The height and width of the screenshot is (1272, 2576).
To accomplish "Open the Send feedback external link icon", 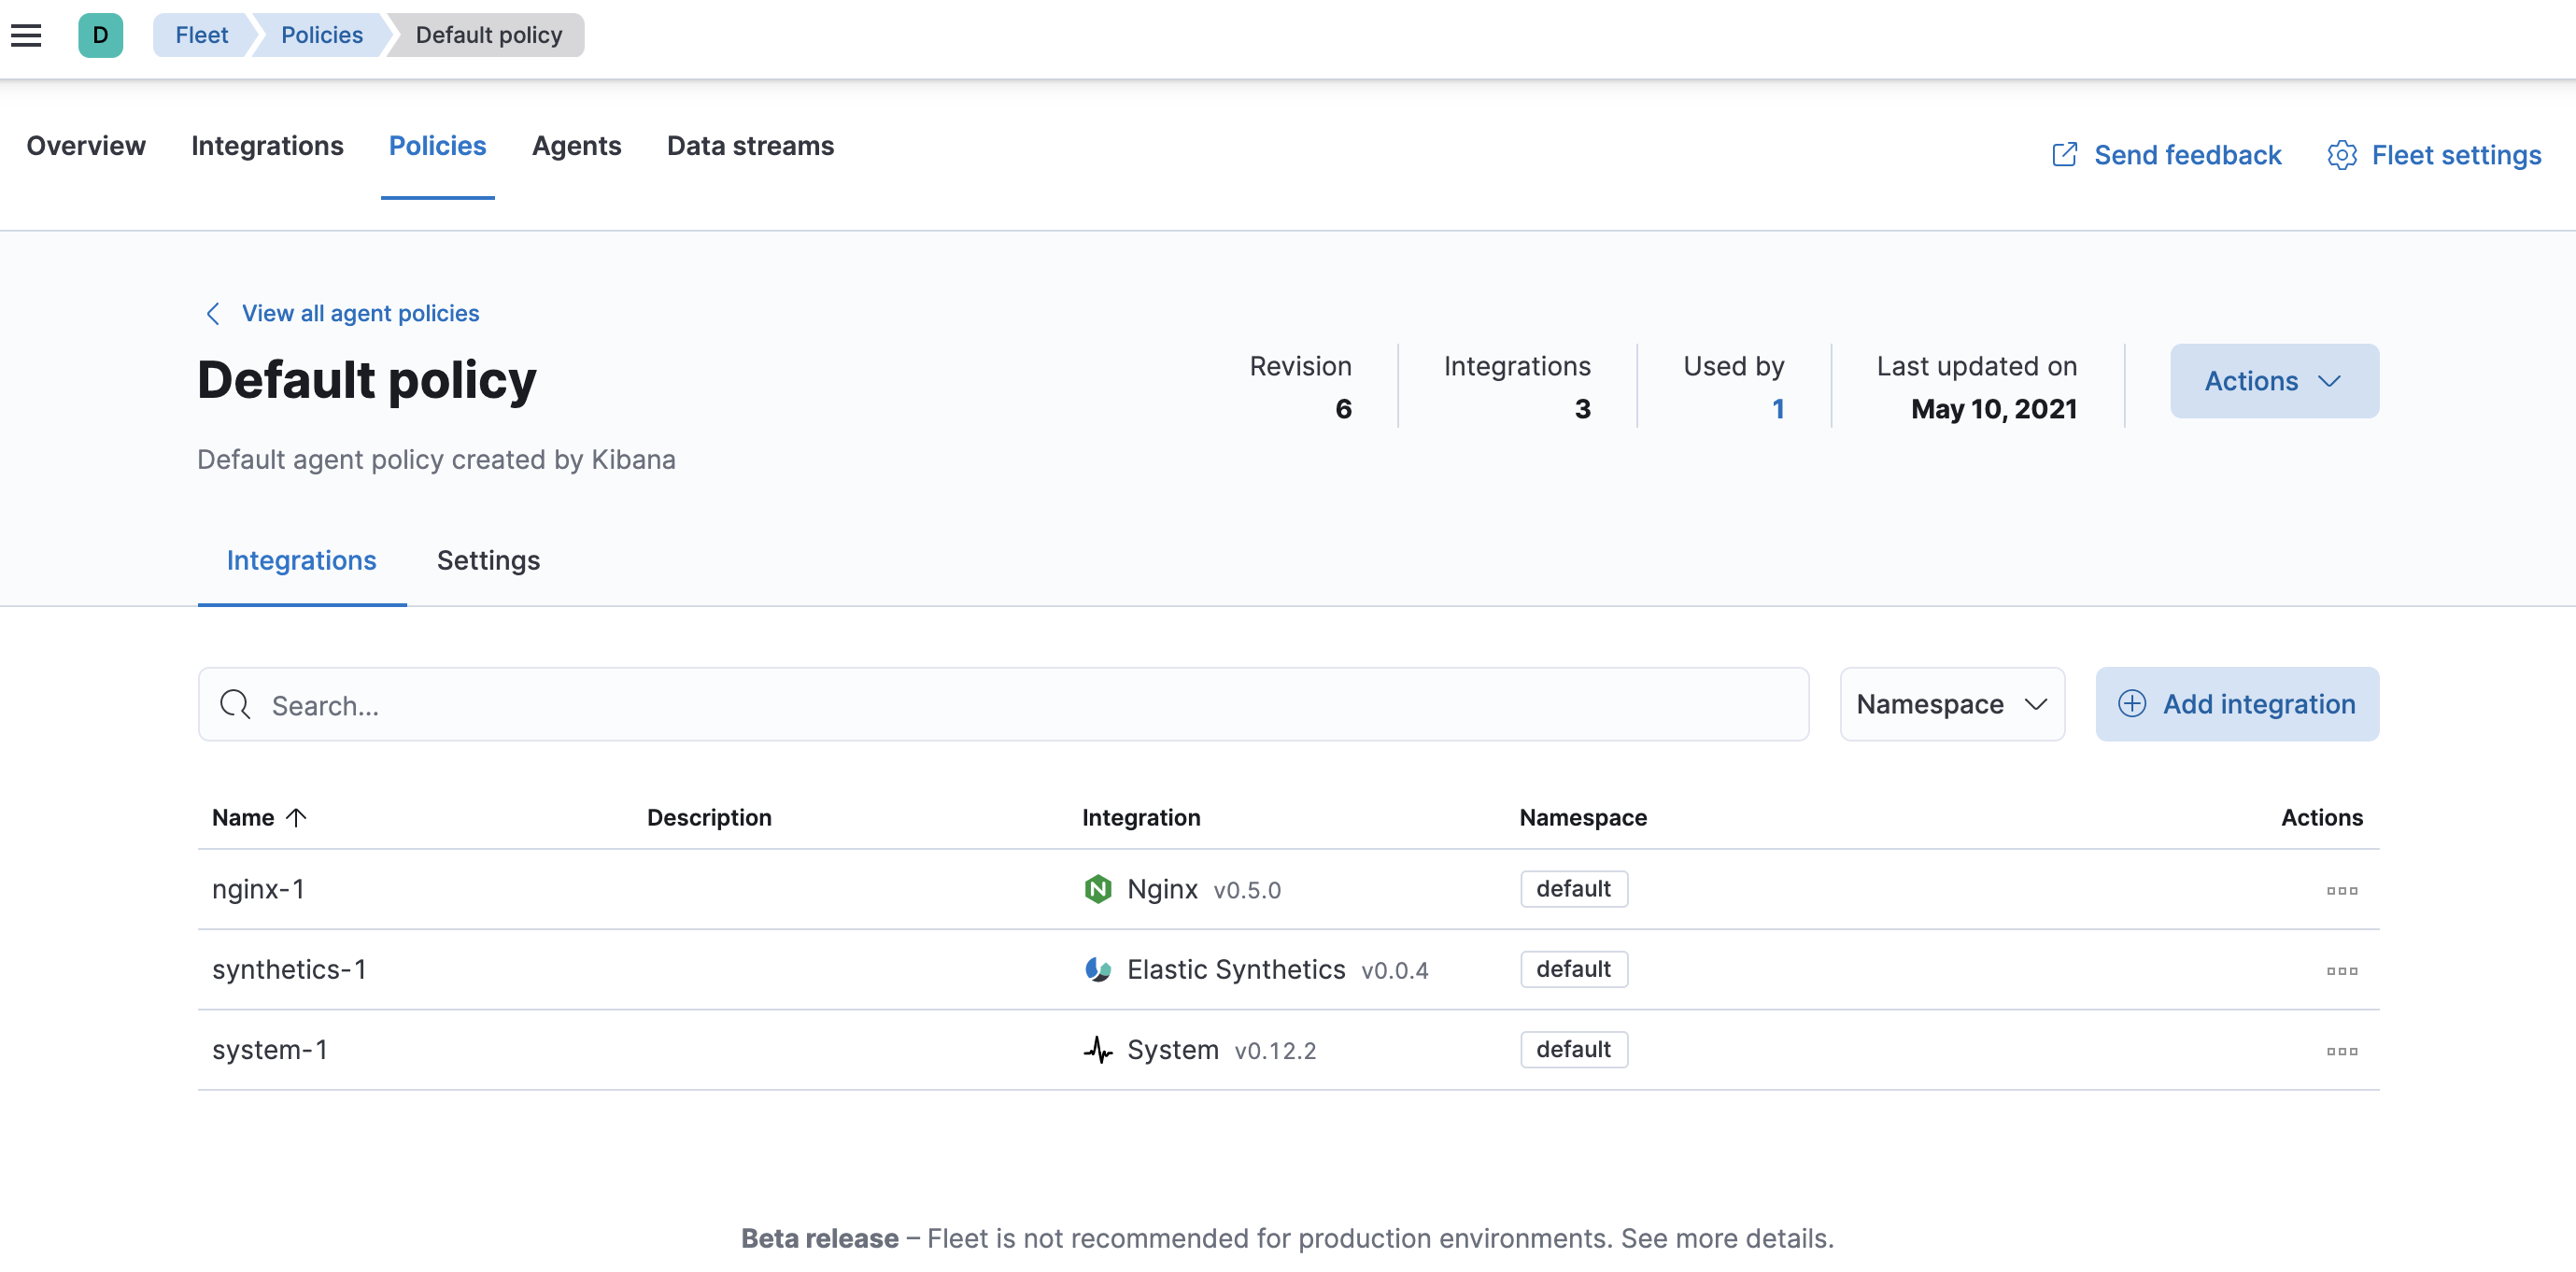I will pos(2066,155).
